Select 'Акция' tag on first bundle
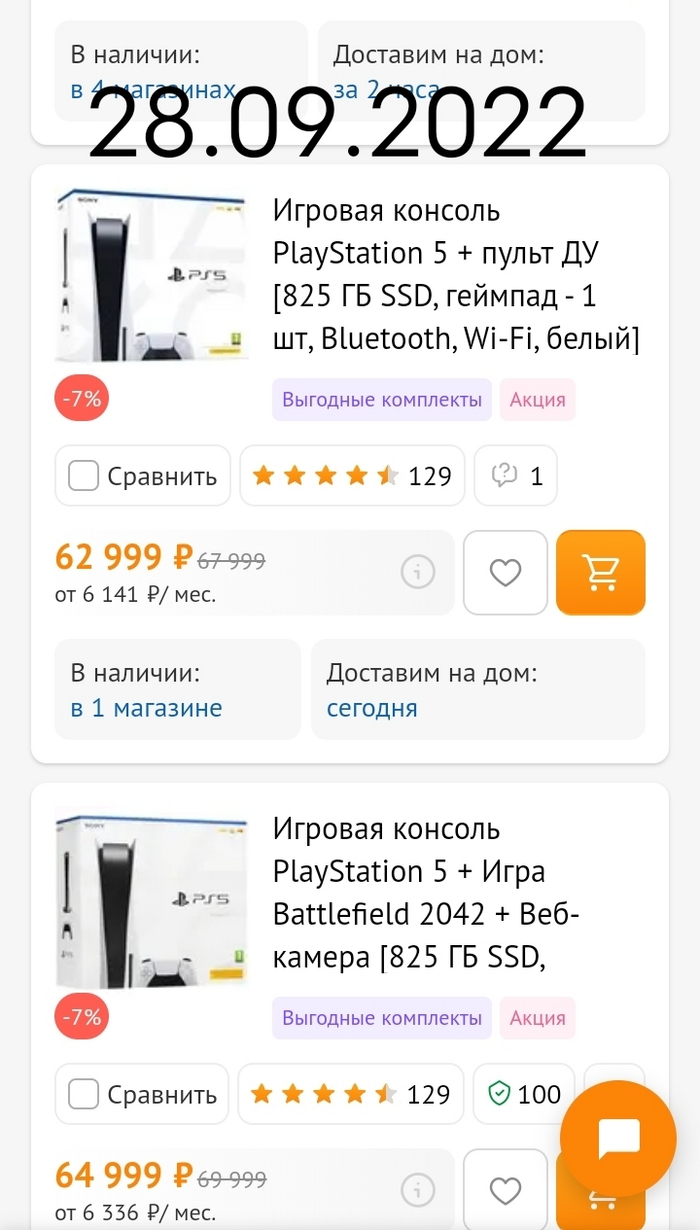The height and width of the screenshot is (1230, 700). pyautogui.click(x=538, y=400)
